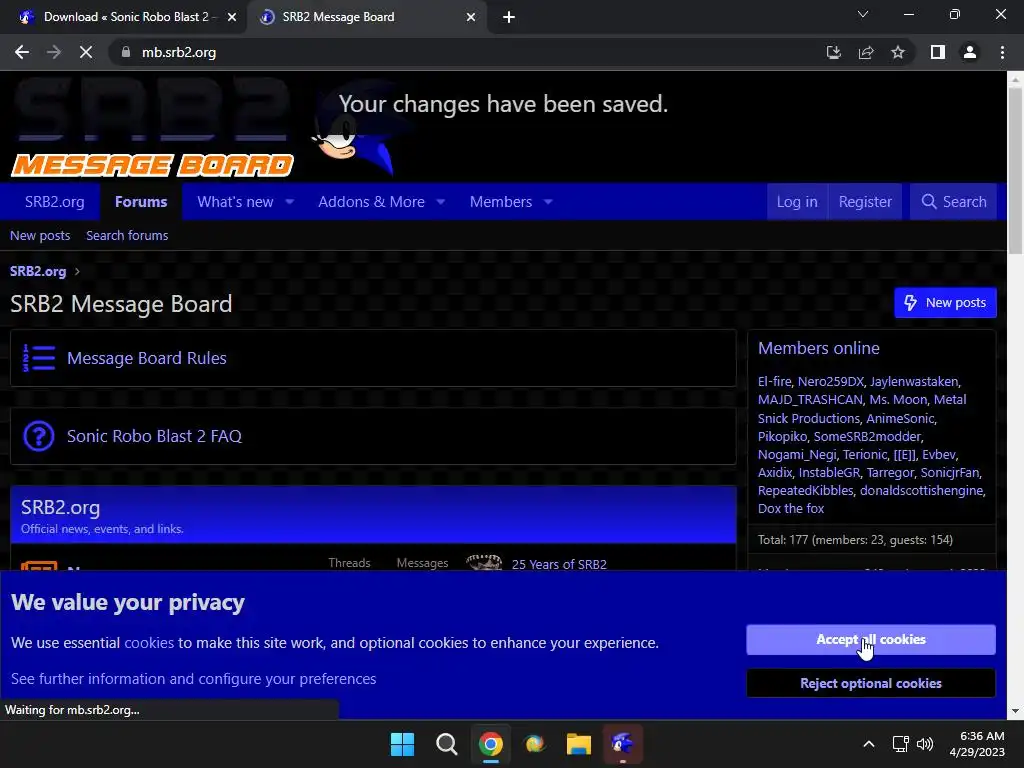Viewport: 1024px width, 768px height.
Task: Click the page vertical scrollbar
Action: pos(1015,172)
